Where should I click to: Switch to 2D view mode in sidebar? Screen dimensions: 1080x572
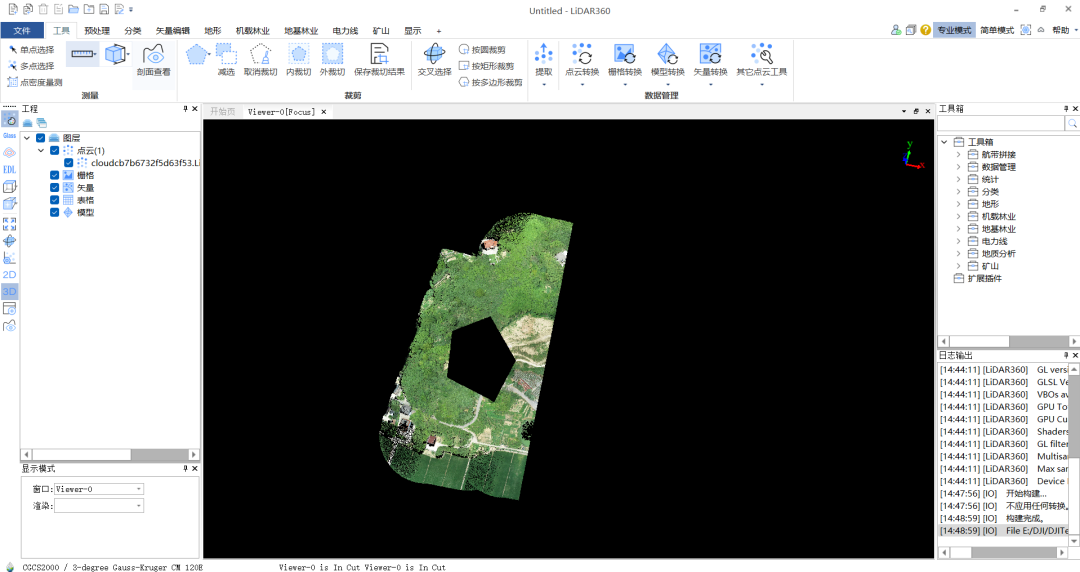tap(9, 274)
